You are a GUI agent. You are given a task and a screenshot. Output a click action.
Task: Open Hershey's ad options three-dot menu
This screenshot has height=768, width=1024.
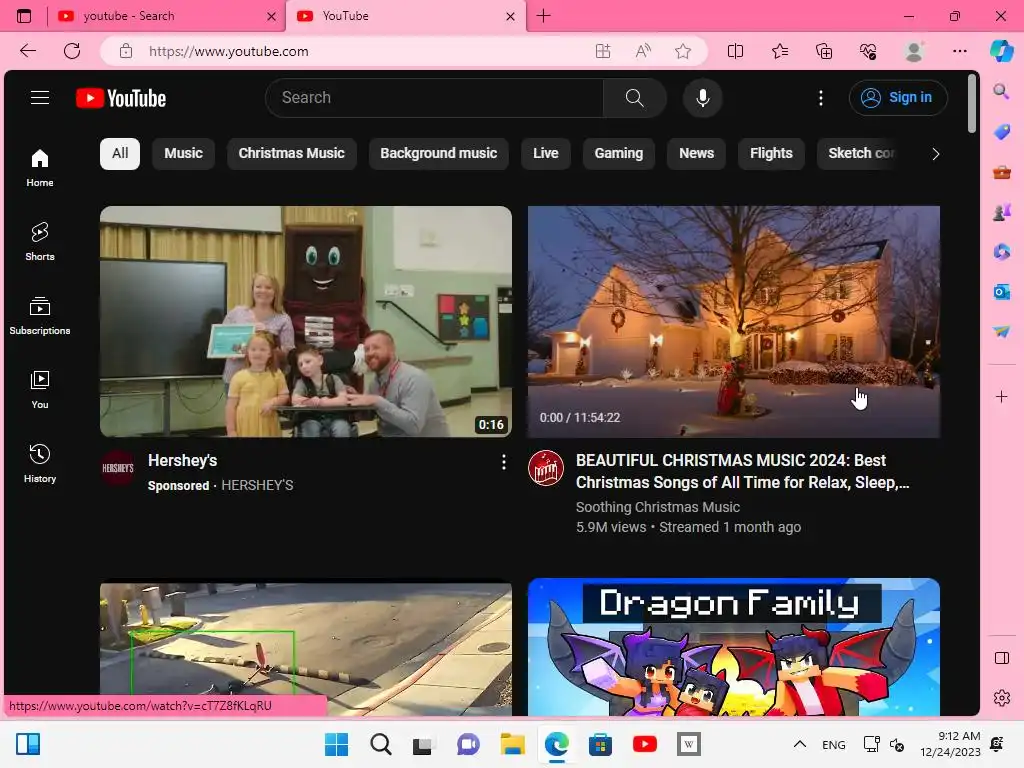pos(504,462)
